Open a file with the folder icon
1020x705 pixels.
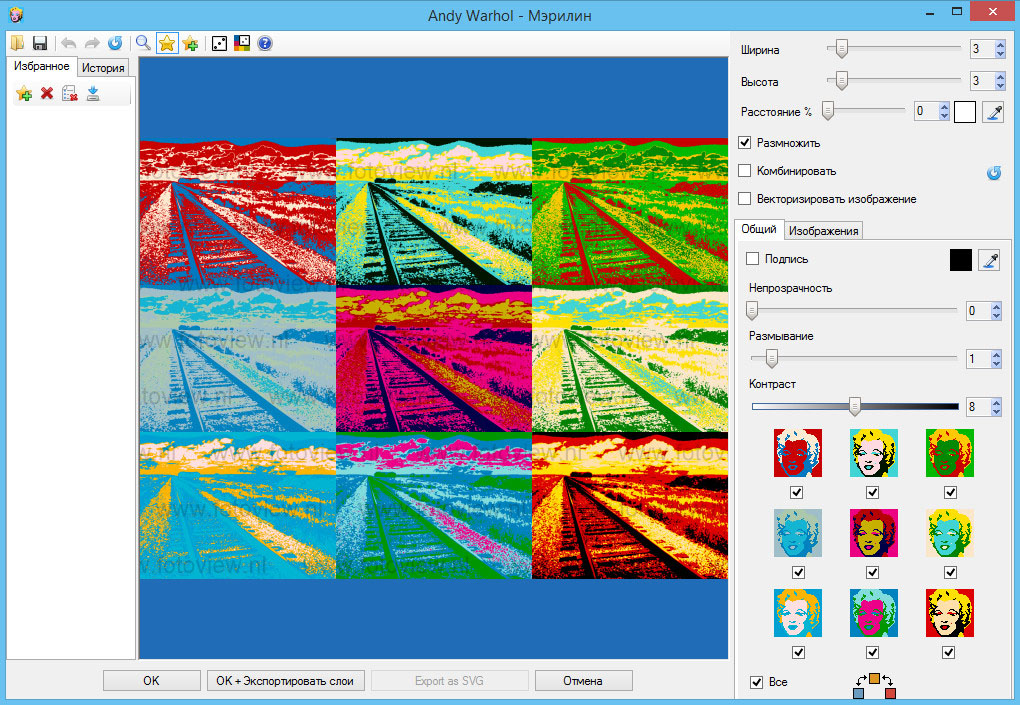point(18,44)
